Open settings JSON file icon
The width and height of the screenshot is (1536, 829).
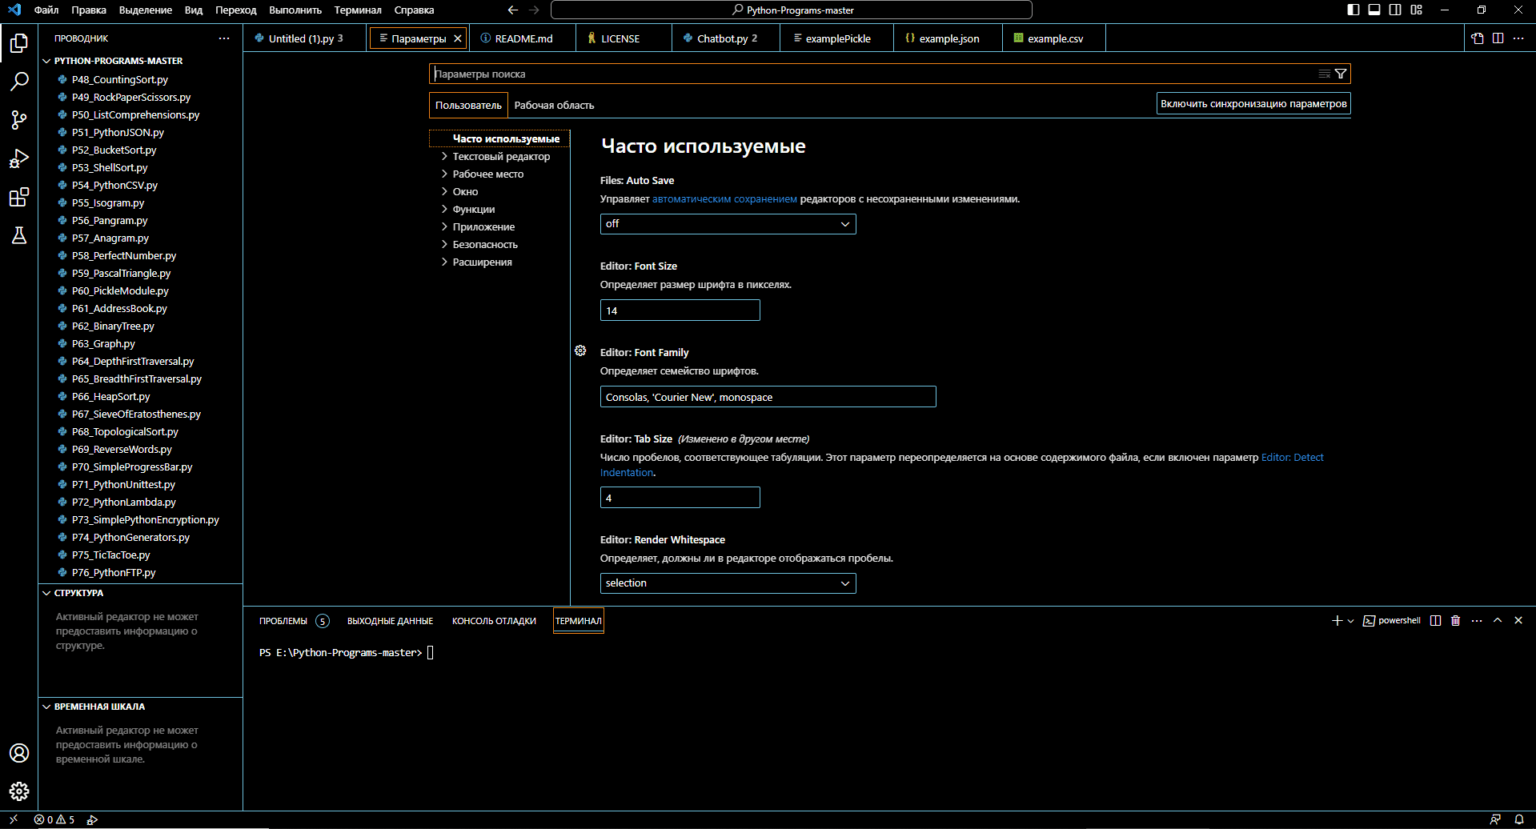pyautogui.click(x=1477, y=39)
